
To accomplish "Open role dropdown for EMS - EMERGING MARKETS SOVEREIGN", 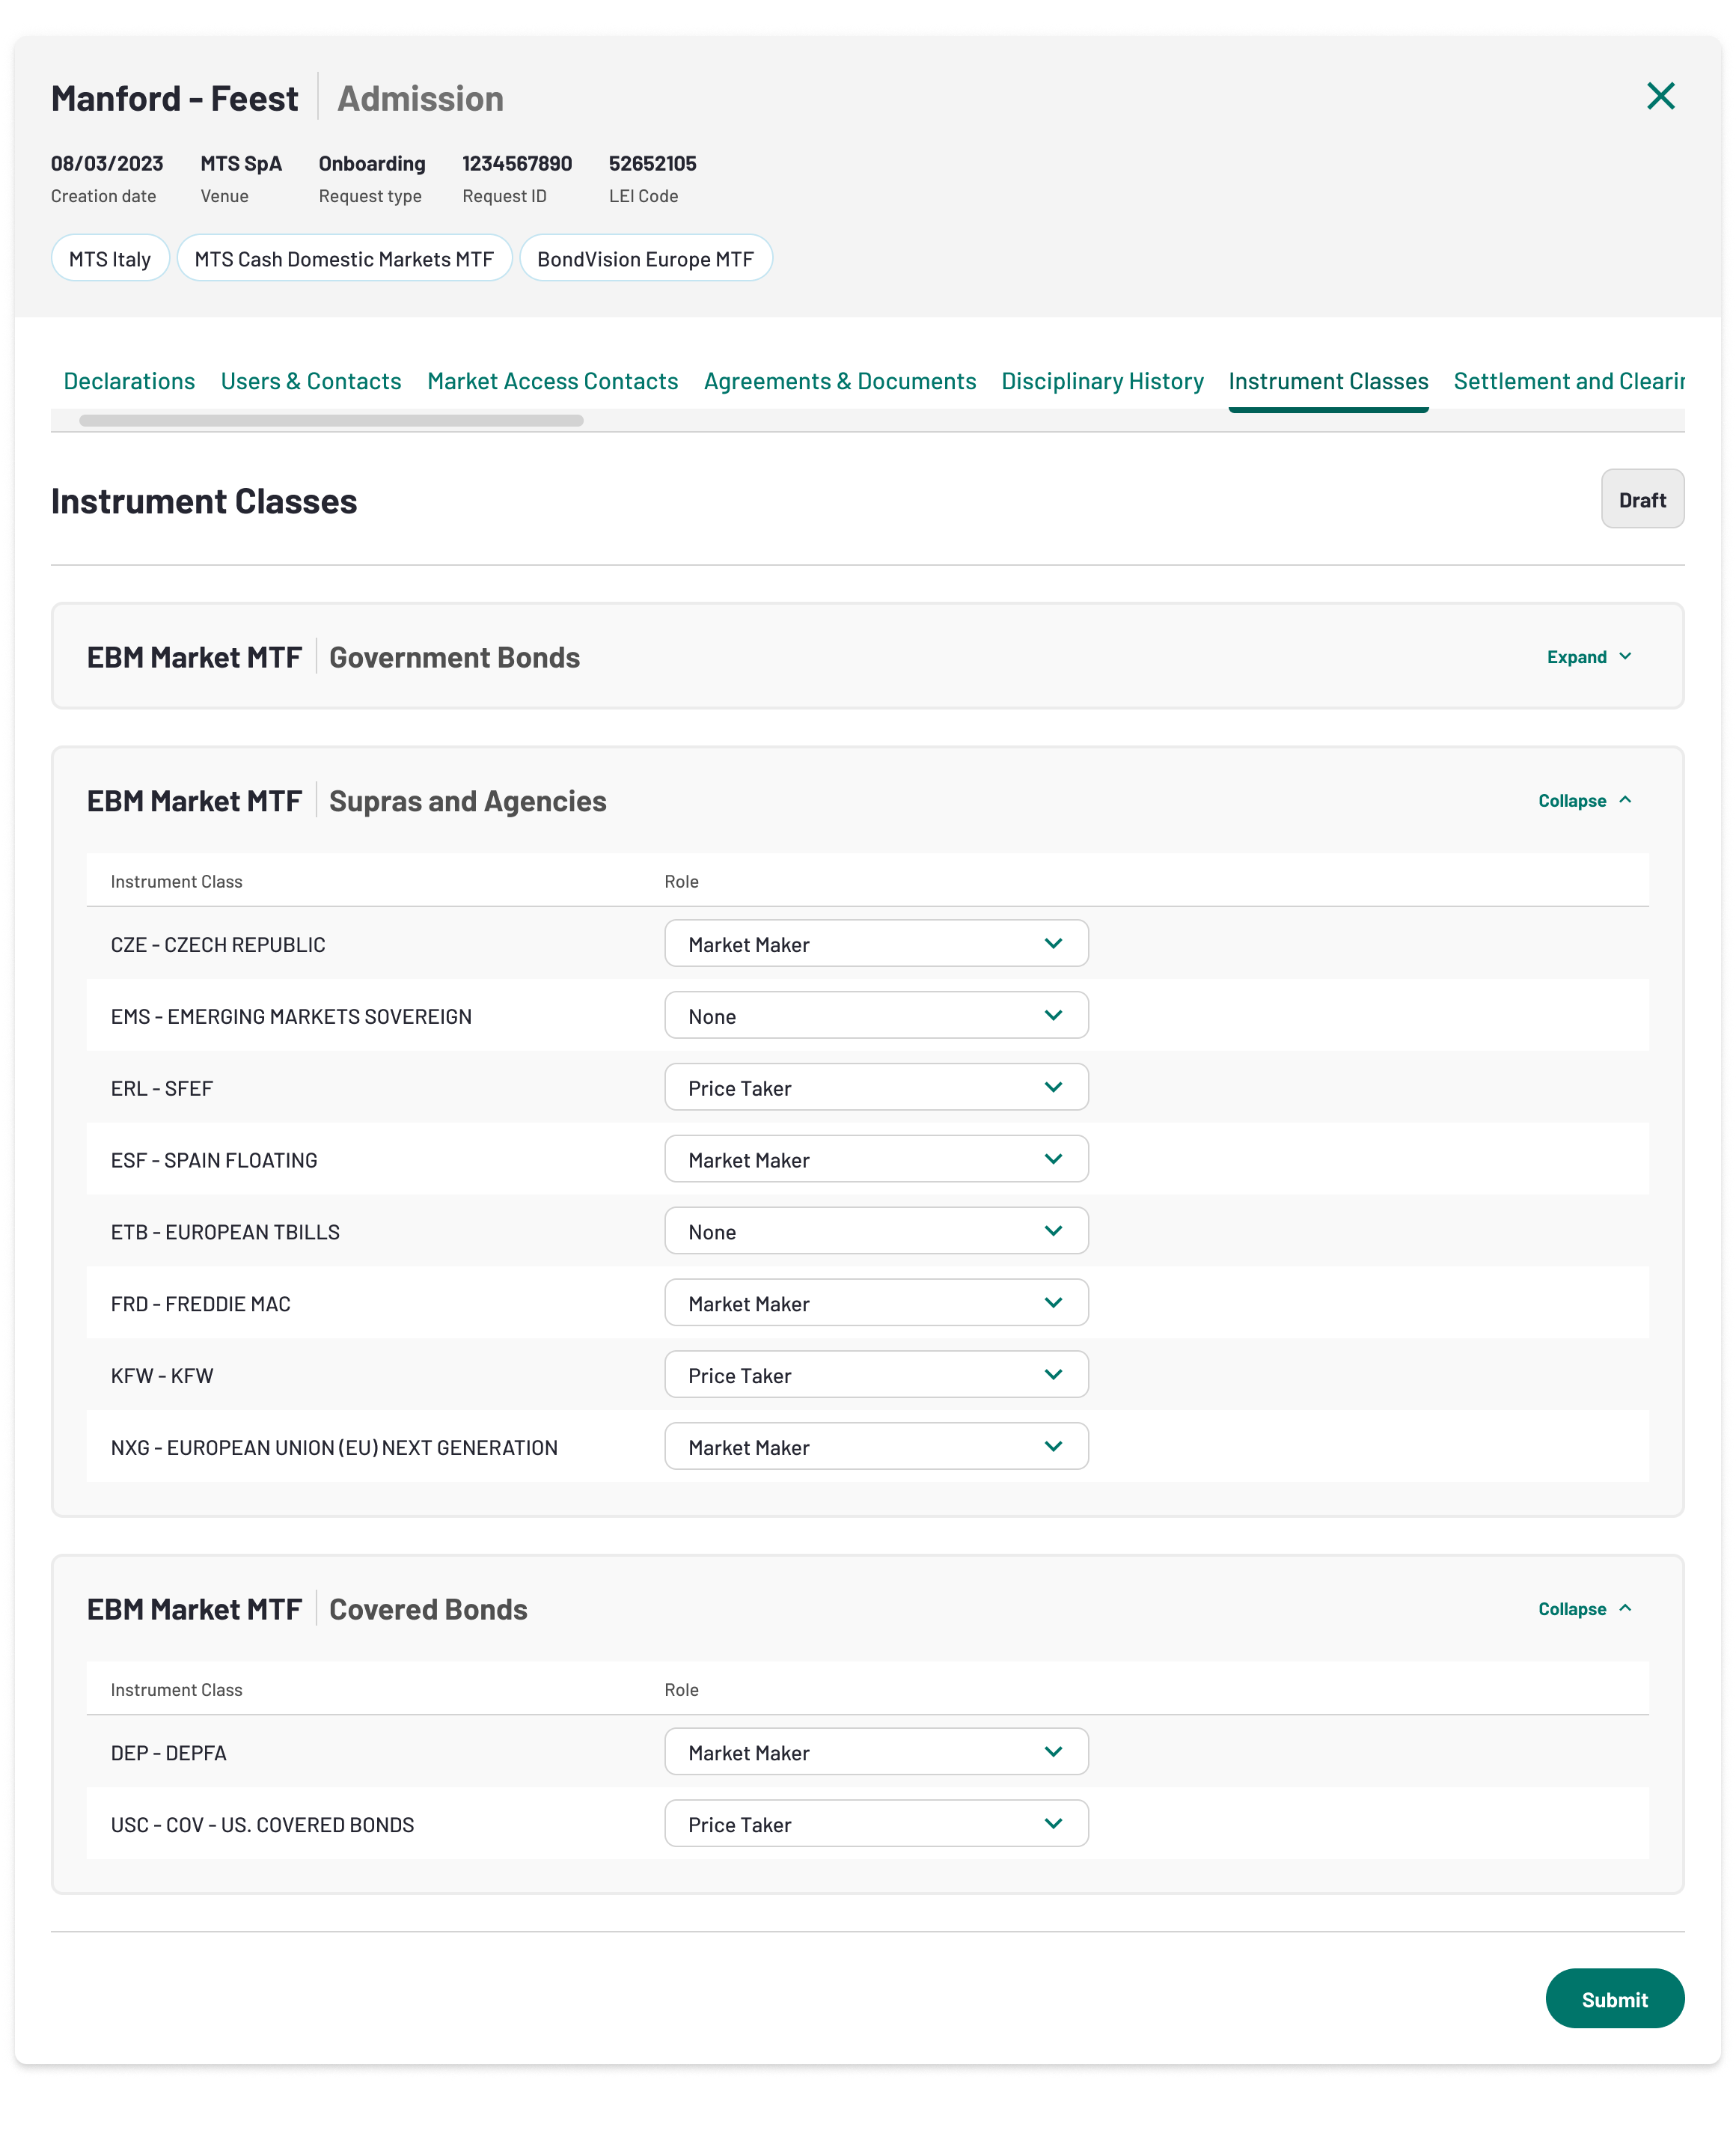I will (x=876, y=1016).
